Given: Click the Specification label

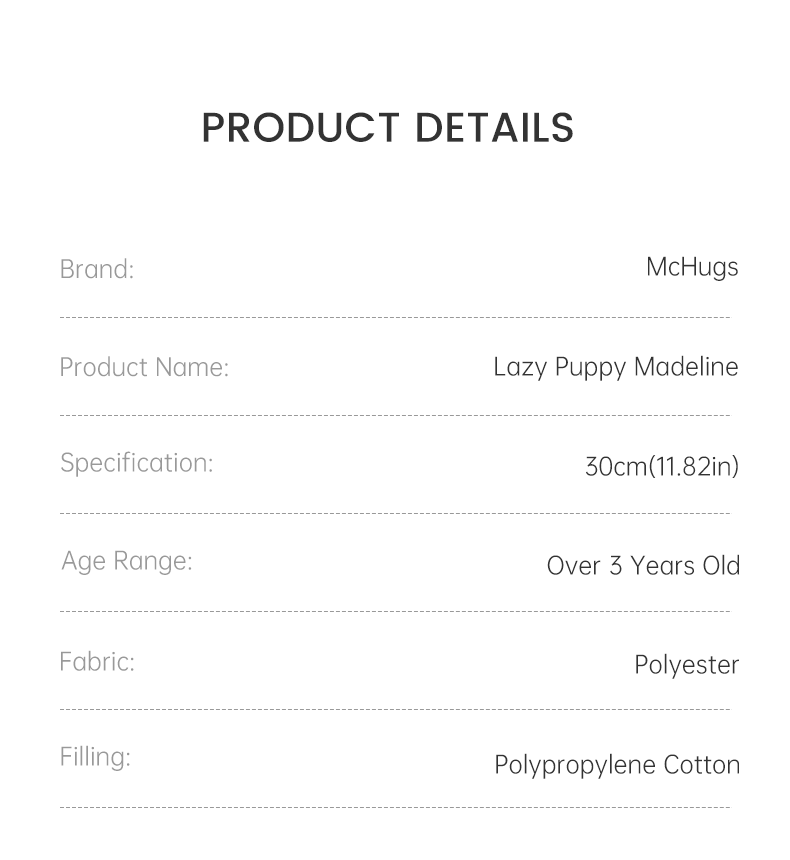Looking at the screenshot, I should [x=137, y=463].
